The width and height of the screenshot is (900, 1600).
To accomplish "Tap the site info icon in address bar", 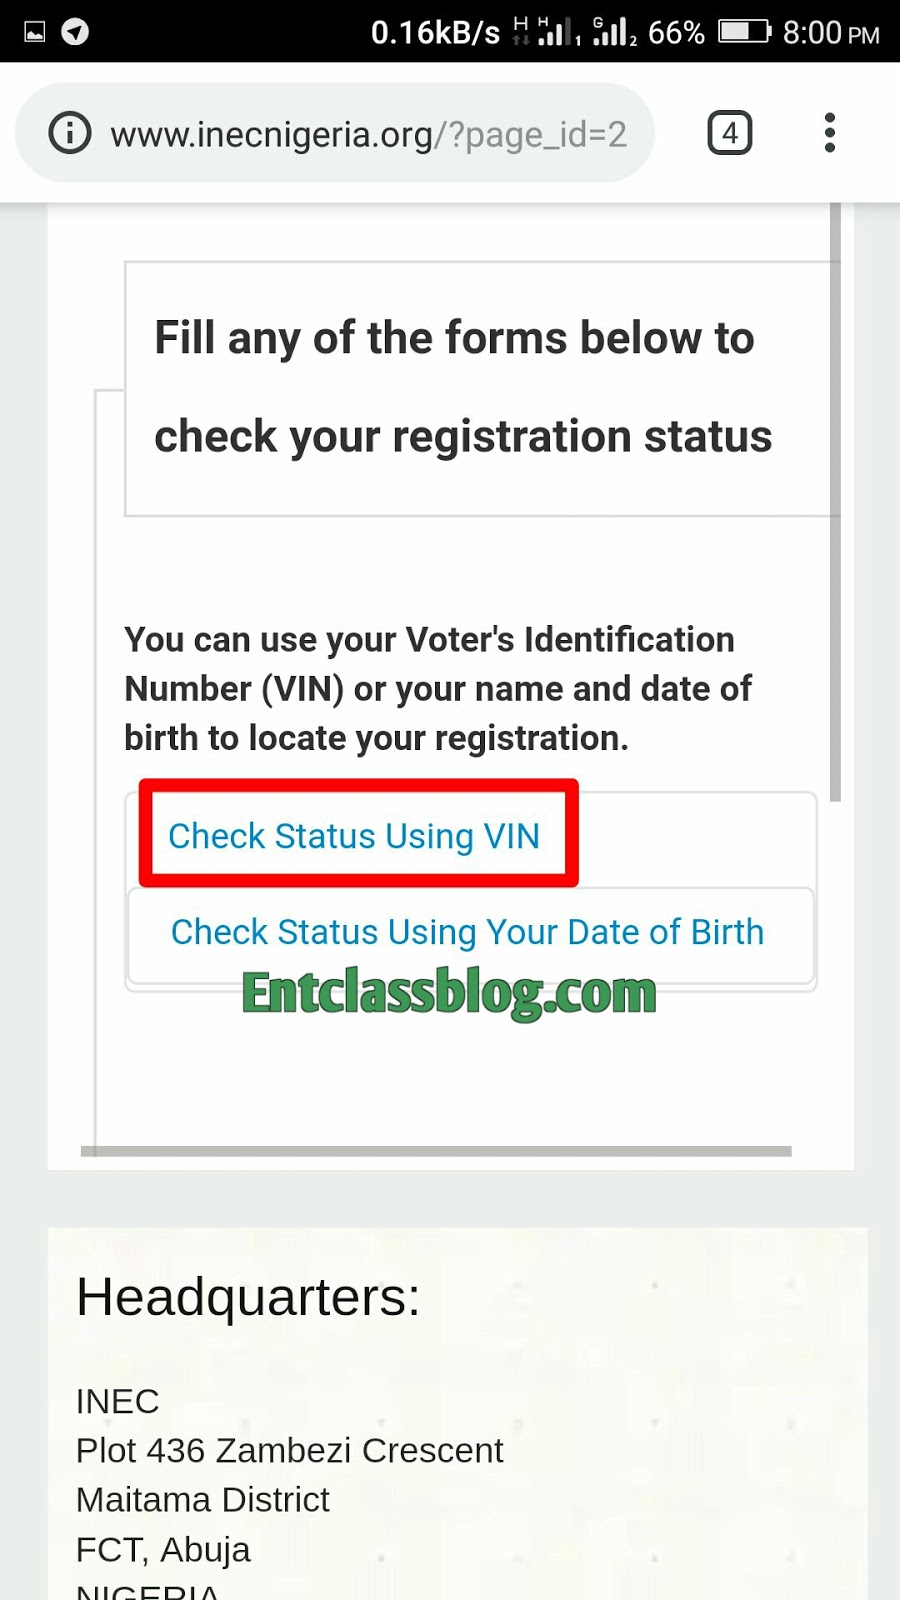I will click(x=70, y=133).
